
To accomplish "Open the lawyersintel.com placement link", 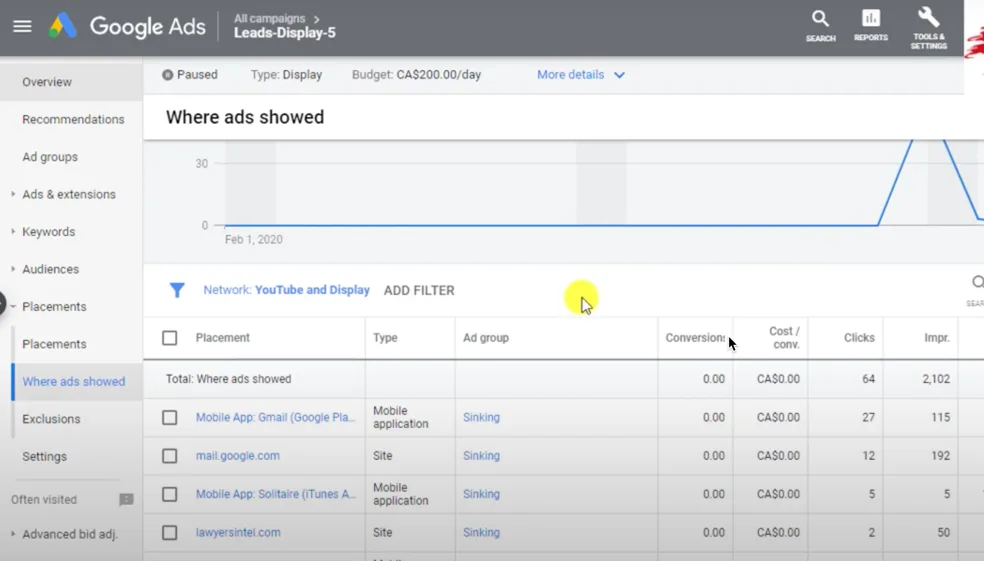I will [238, 532].
